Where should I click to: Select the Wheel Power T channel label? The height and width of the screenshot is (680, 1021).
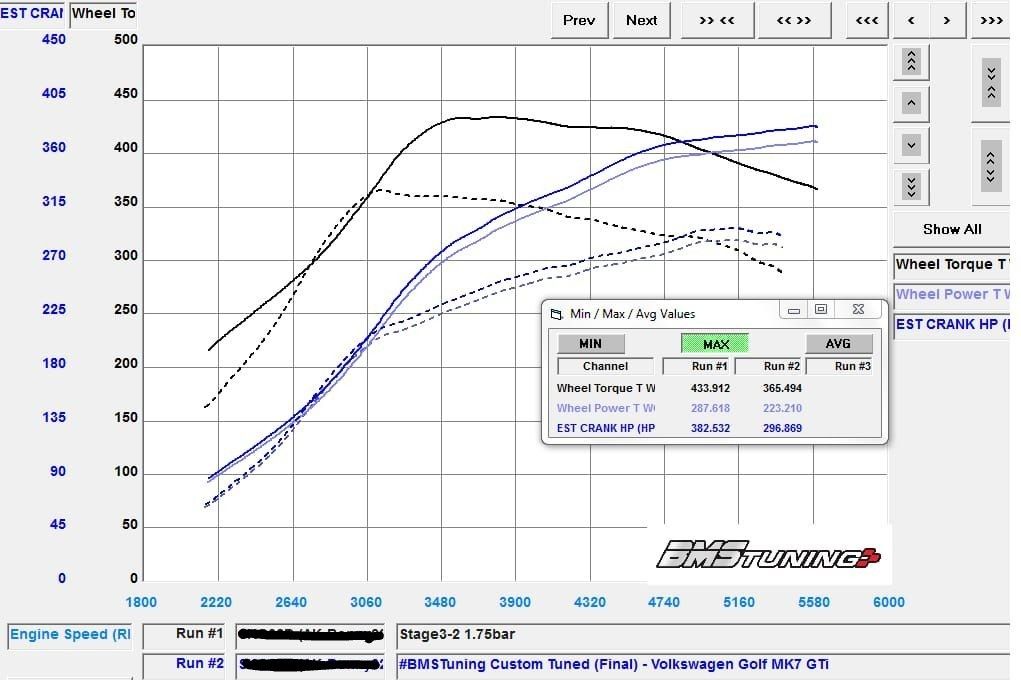click(x=950, y=294)
